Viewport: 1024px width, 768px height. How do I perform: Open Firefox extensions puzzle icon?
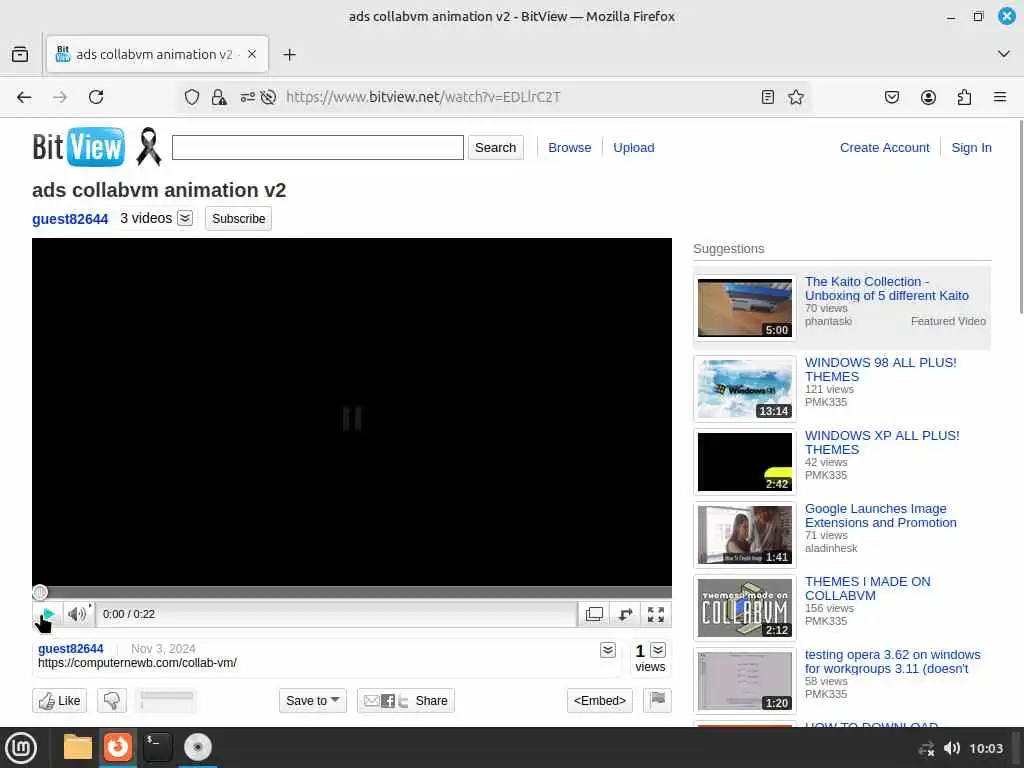[964, 97]
